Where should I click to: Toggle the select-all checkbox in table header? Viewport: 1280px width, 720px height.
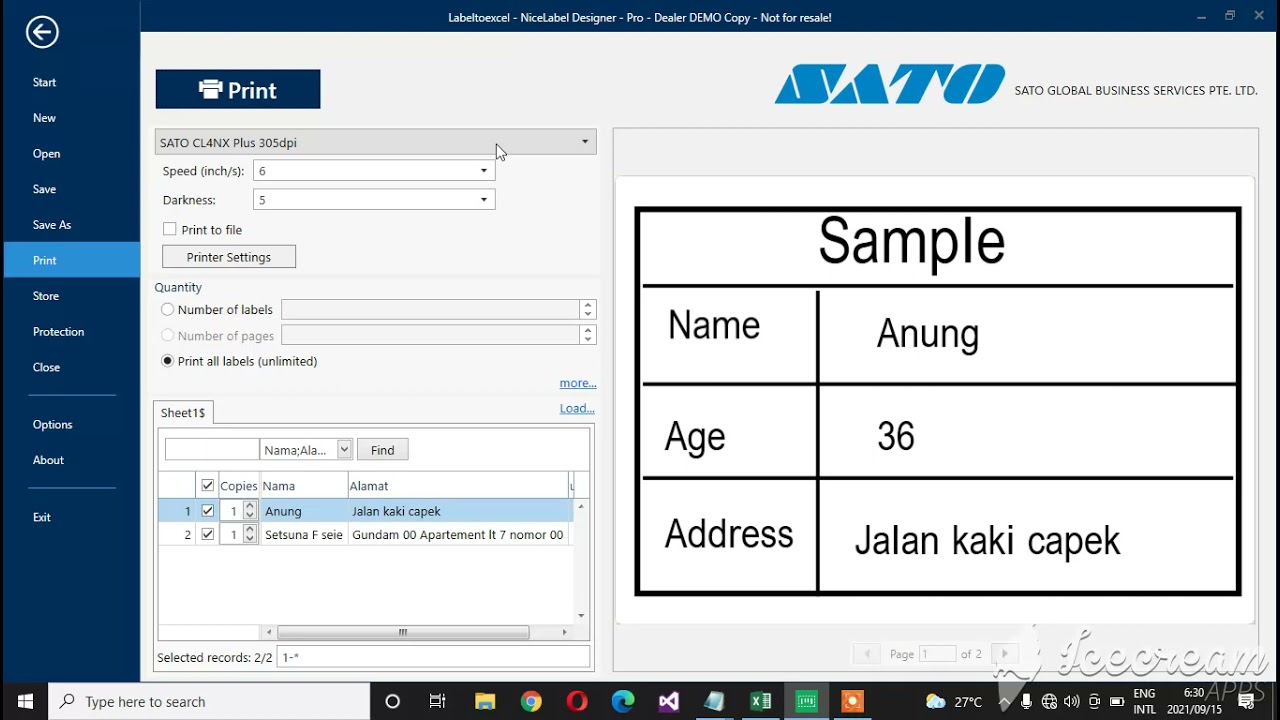coord(208,486)
